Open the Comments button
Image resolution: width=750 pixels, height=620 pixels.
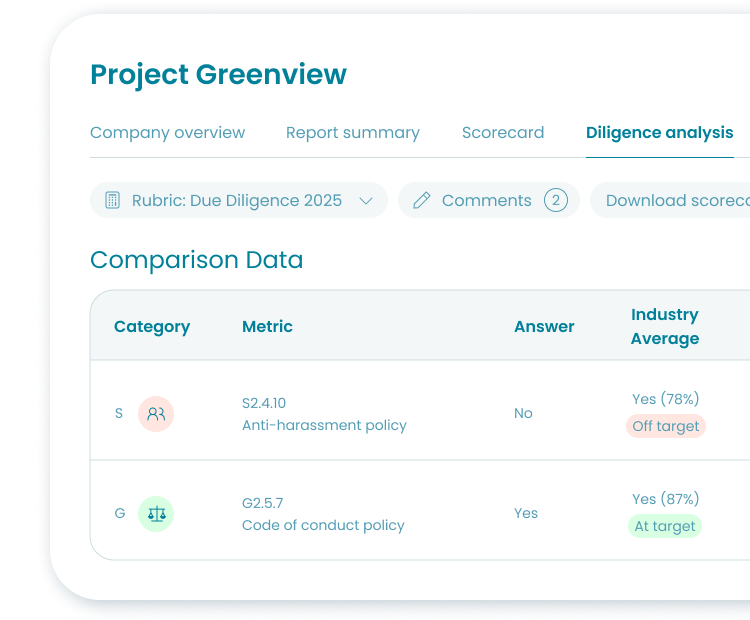(489, 200)
